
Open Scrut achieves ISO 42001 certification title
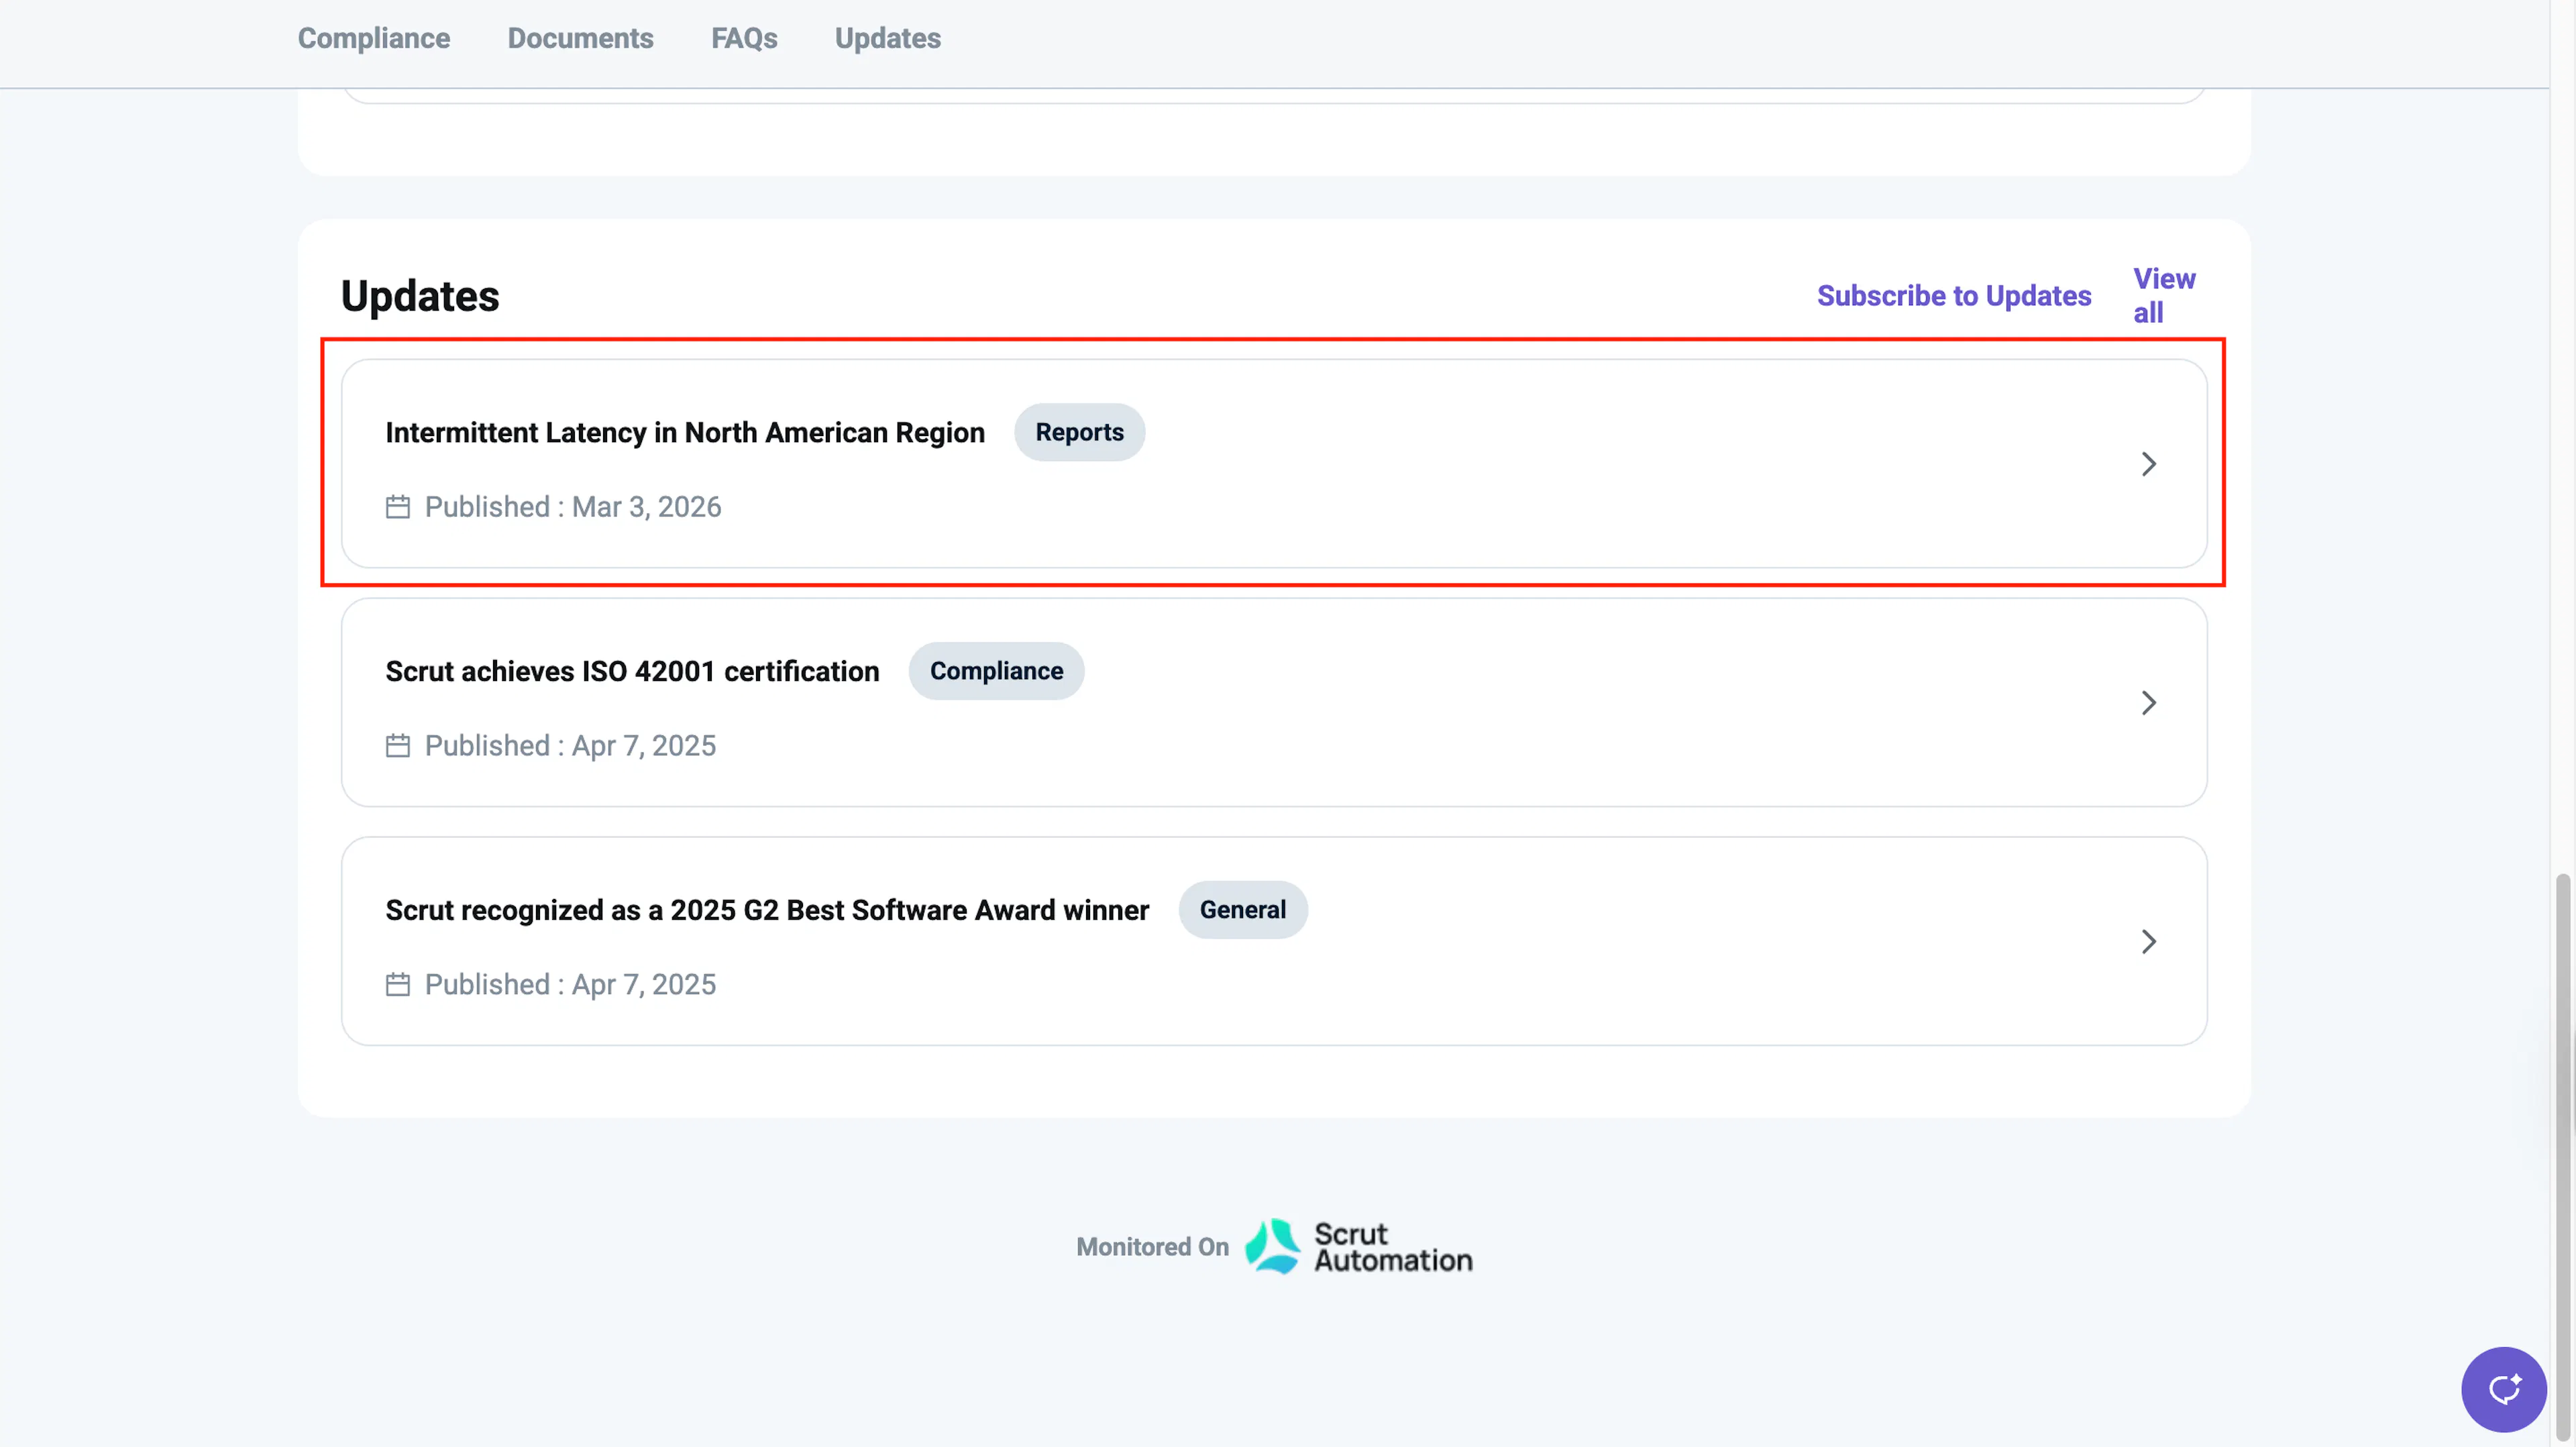coord(632,671)
